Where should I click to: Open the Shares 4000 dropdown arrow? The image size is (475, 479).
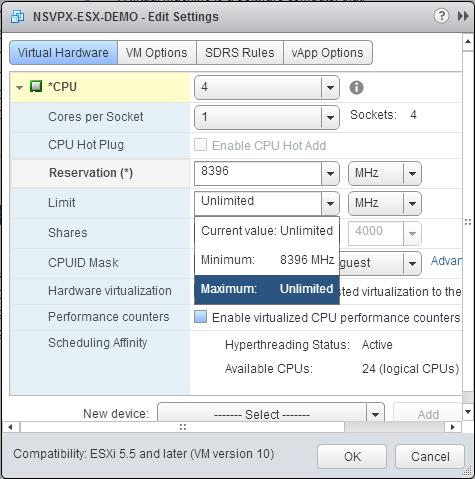pos(412,233)
